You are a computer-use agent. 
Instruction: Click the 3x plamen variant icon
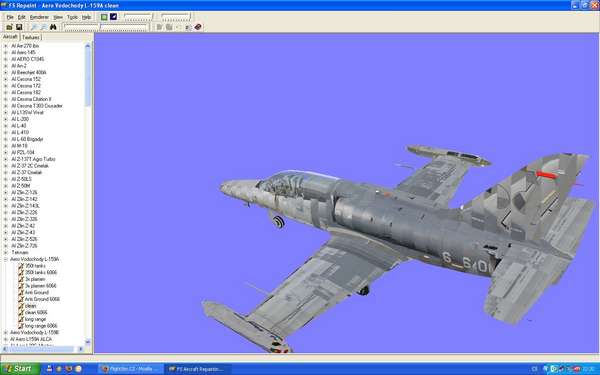(x=21, y=279)
